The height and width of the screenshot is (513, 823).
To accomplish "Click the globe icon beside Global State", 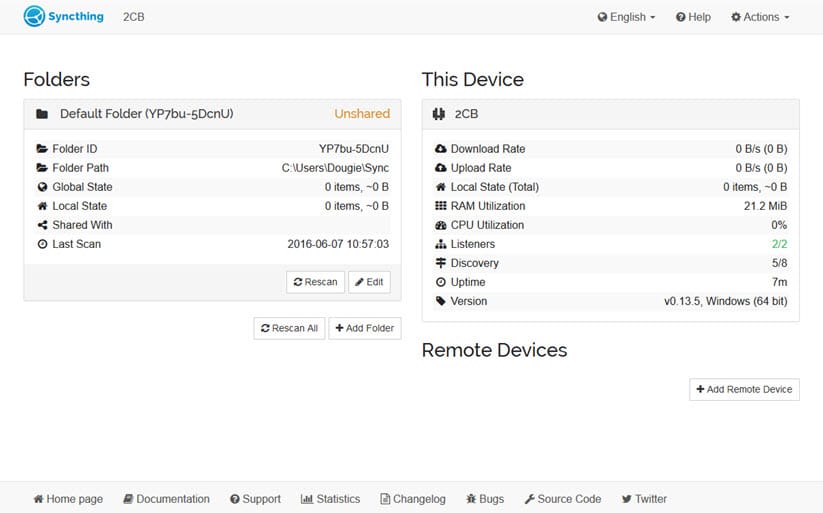I will pyautogui.click(x=42, y=187).
